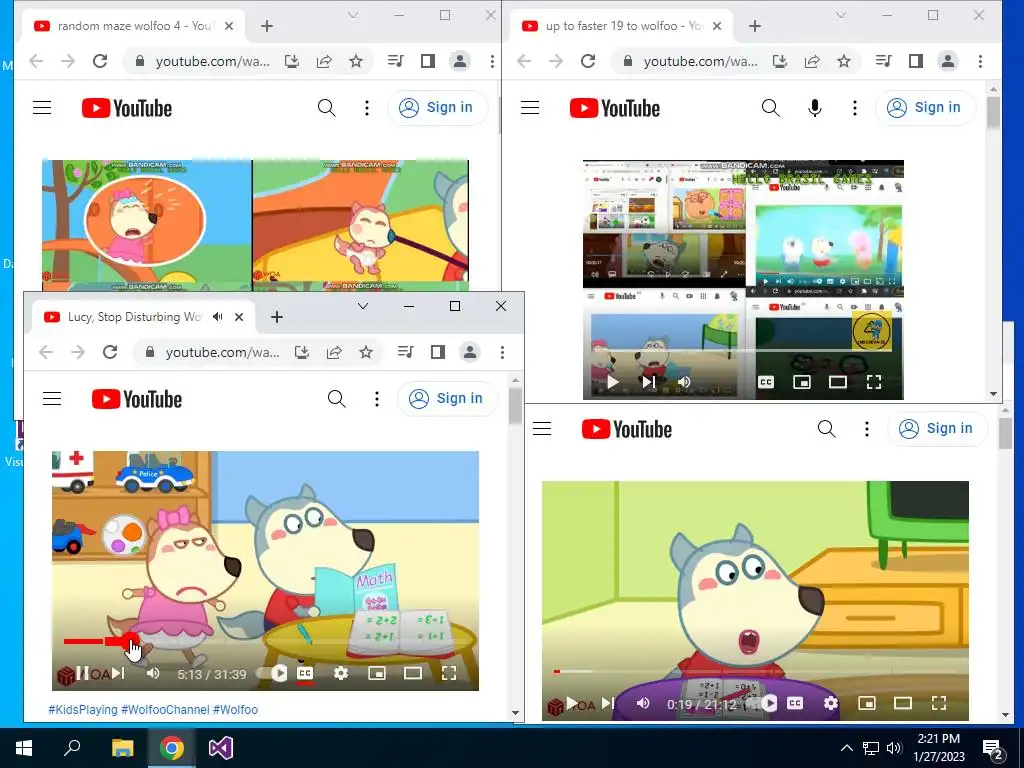The height and width of the screenshot is (768, 1024).
Task: Share the page from the Lucy window toolbar
Action: pyautogui.click(x=334, y=352)
